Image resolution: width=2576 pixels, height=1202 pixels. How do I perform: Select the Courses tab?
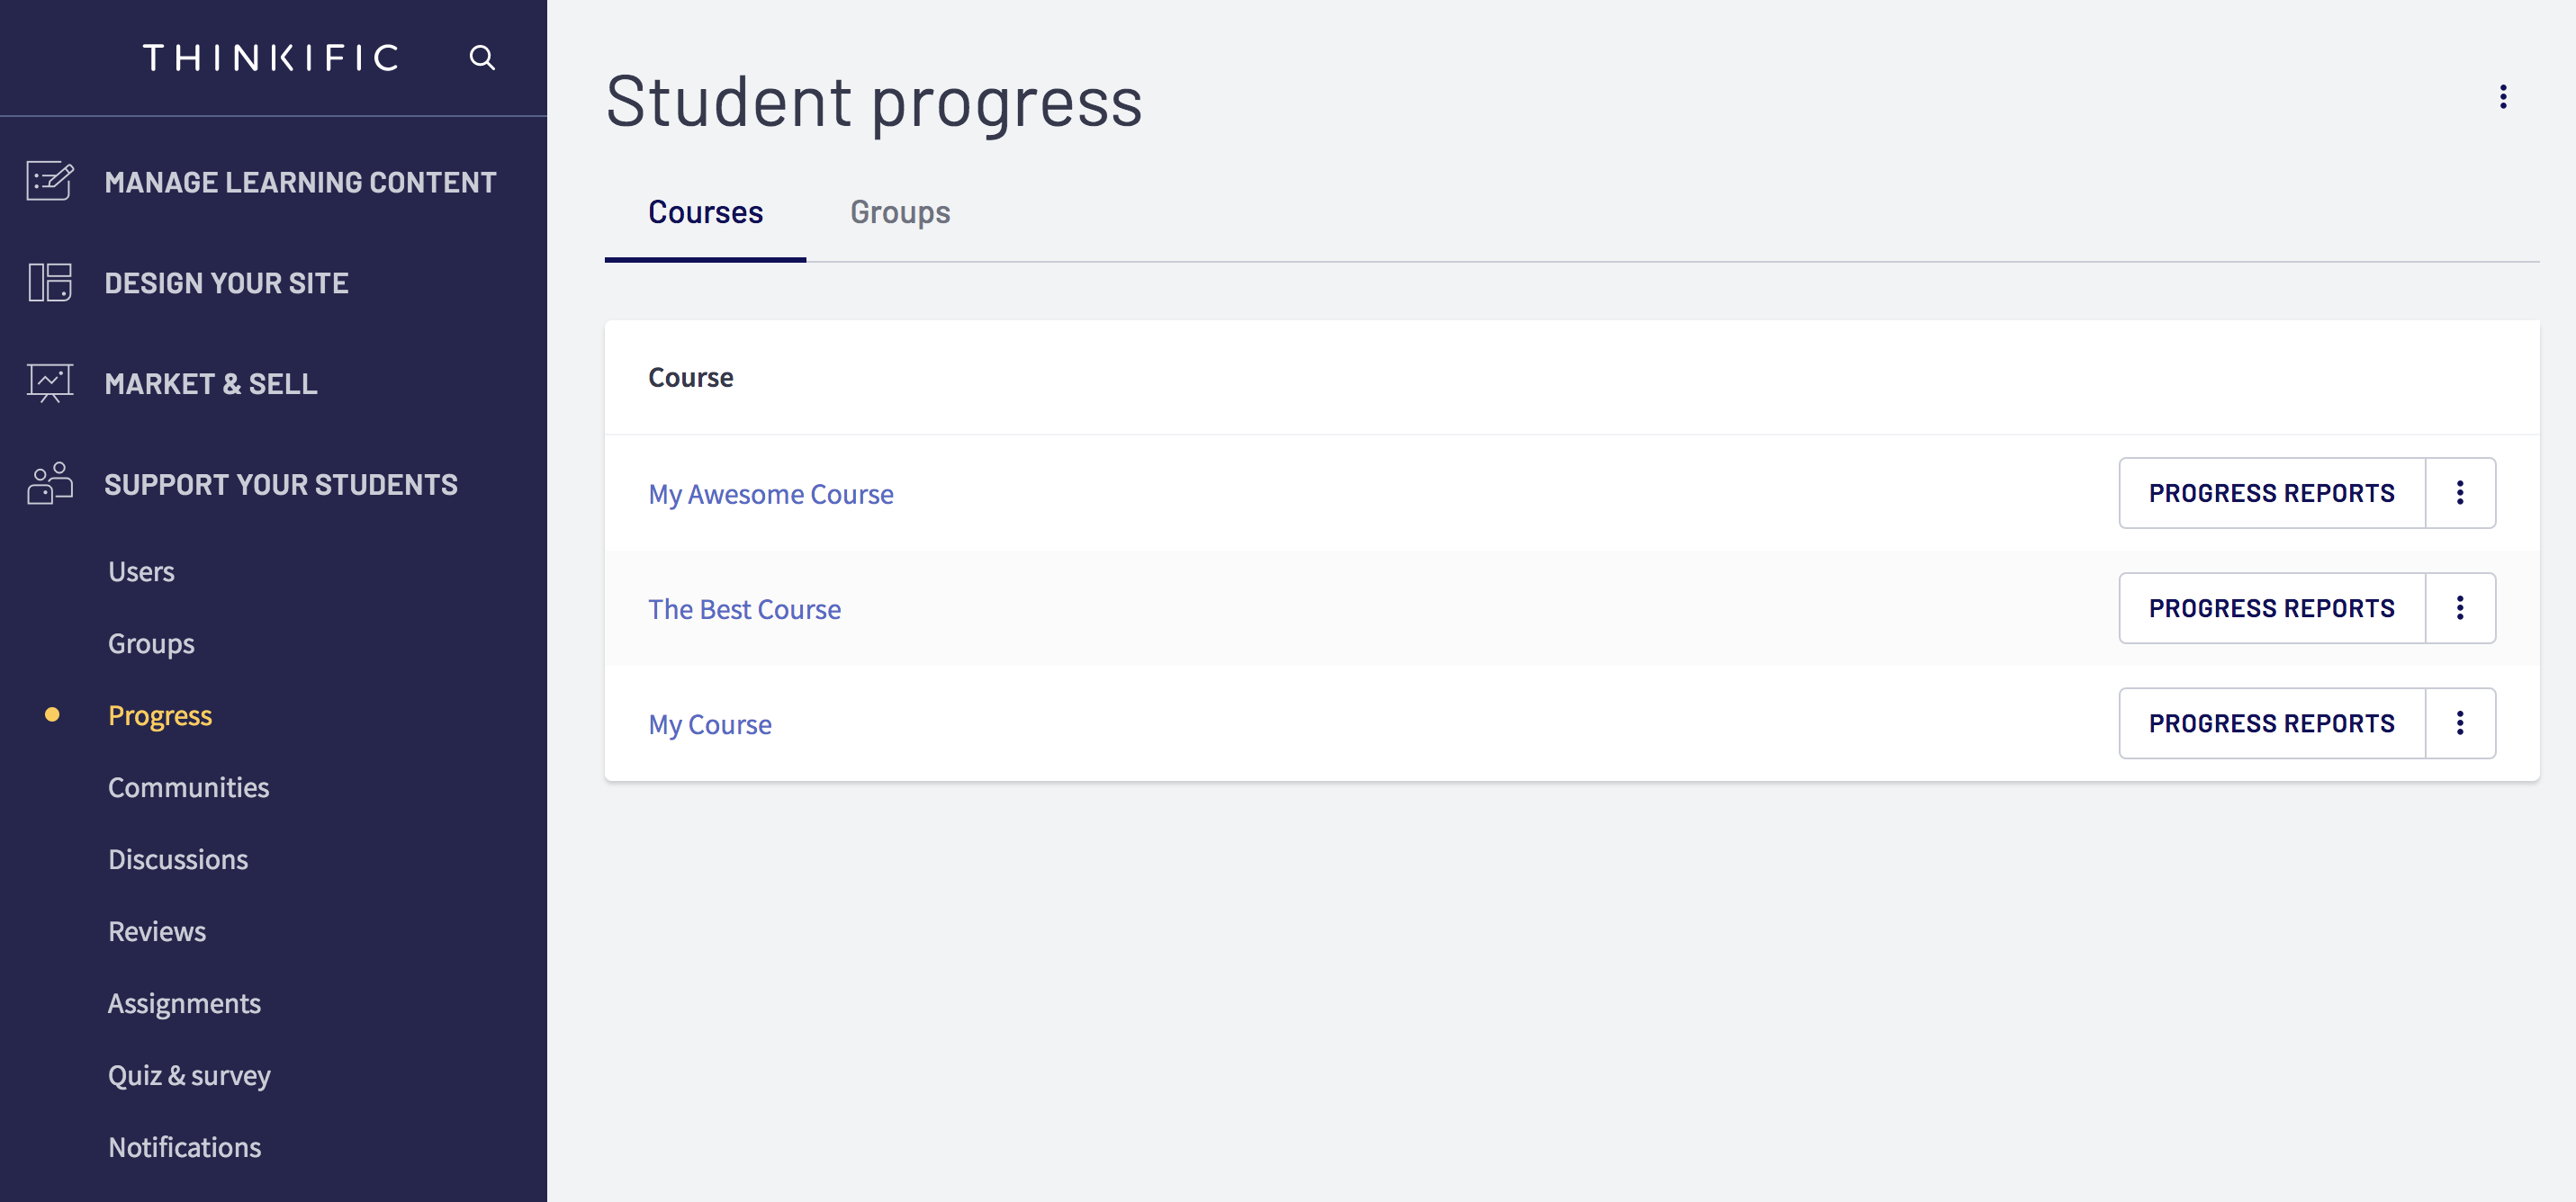coord(705,212)
